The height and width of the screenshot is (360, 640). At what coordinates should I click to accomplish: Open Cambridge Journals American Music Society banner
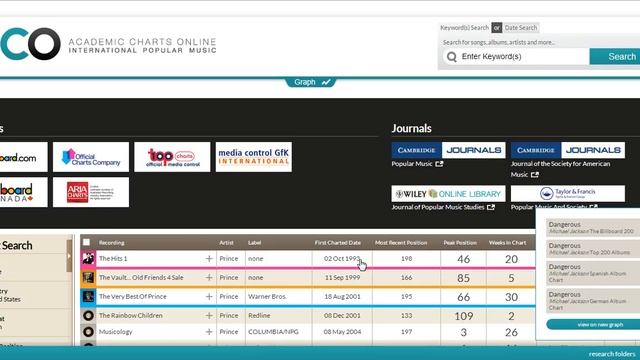tap(568, 150)
